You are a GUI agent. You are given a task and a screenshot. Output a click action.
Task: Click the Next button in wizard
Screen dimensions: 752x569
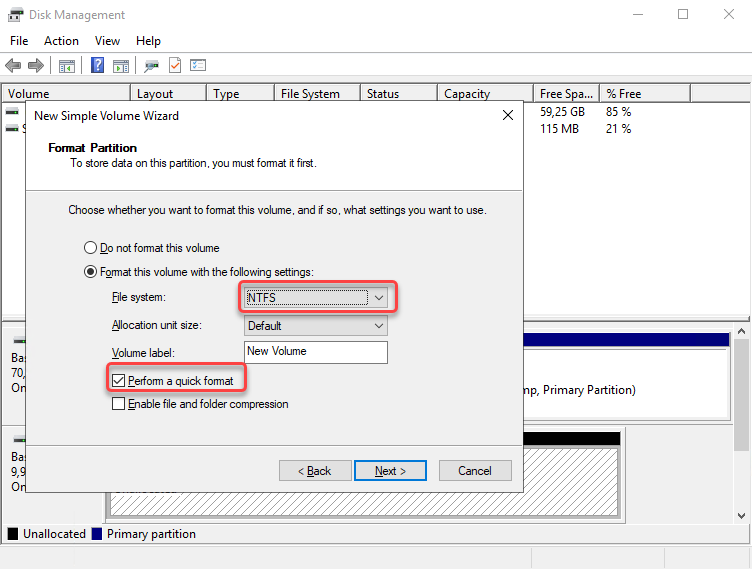click(x=390, y=471)
